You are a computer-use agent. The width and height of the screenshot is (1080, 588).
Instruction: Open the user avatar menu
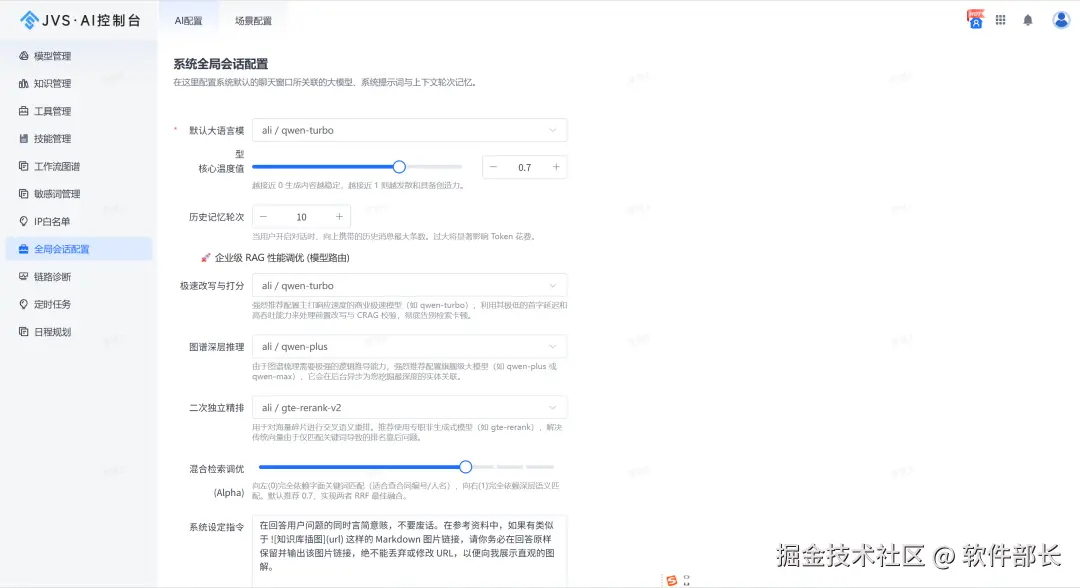(x=1061, y=20)
